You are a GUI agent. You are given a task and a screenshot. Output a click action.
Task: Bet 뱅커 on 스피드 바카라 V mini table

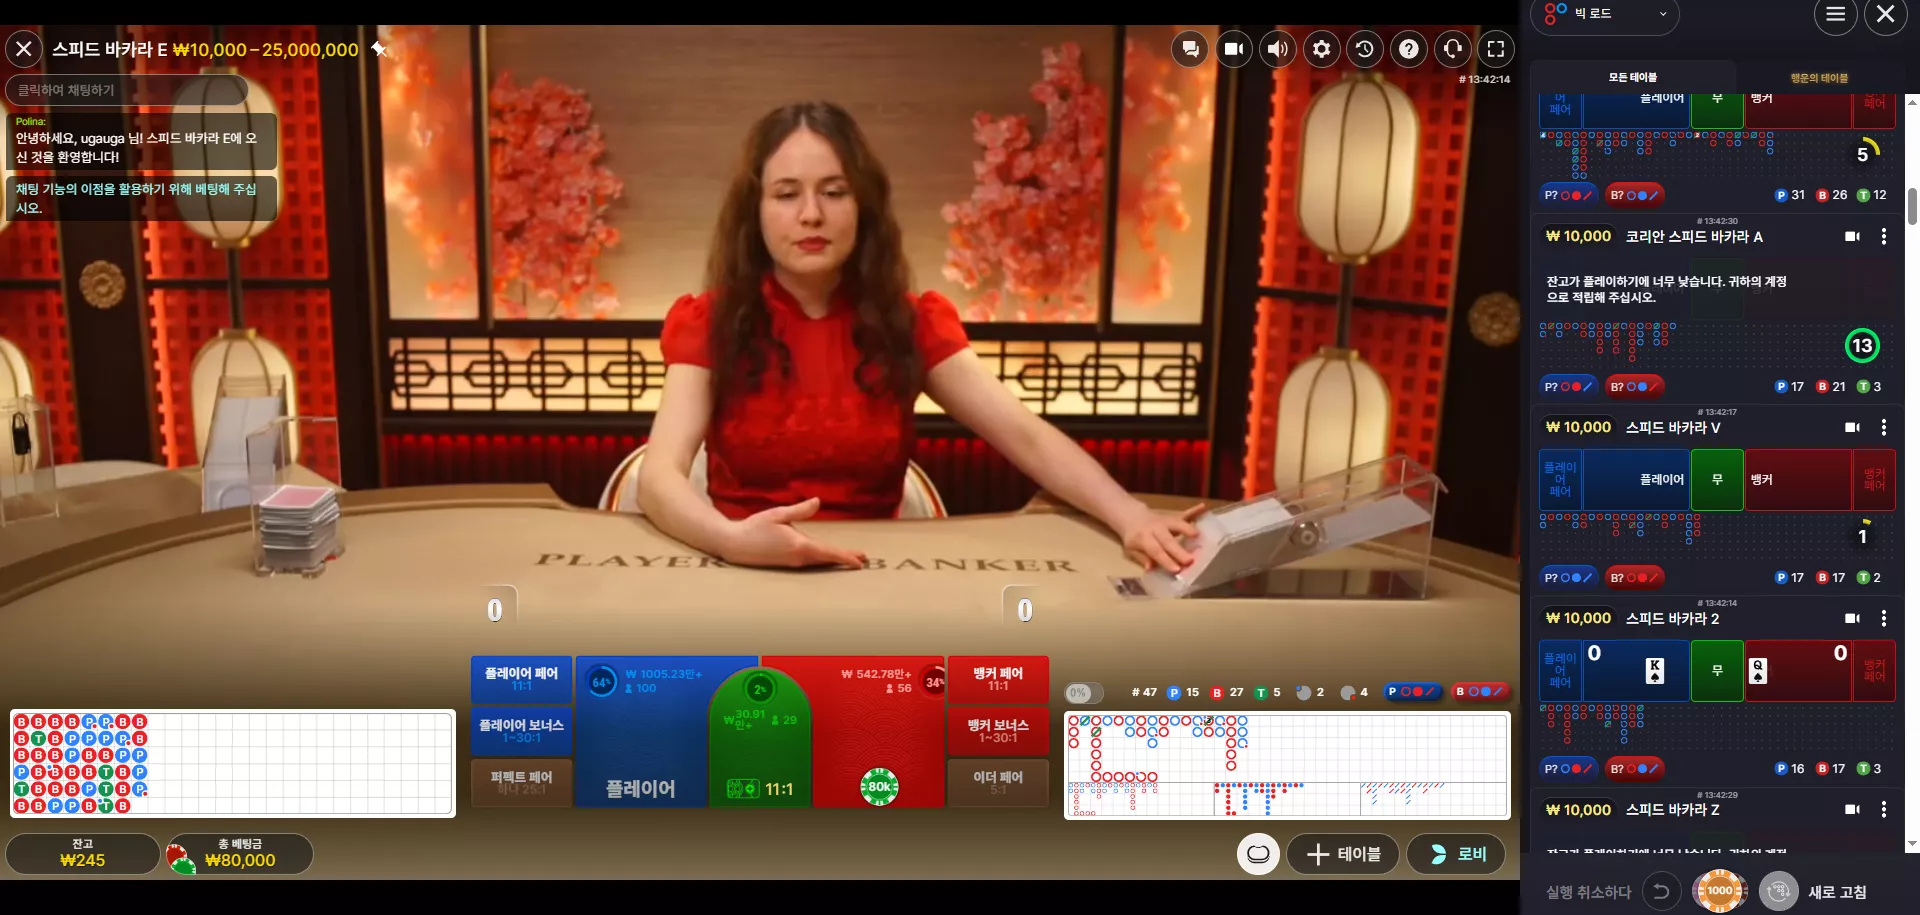click(1798, 480)
